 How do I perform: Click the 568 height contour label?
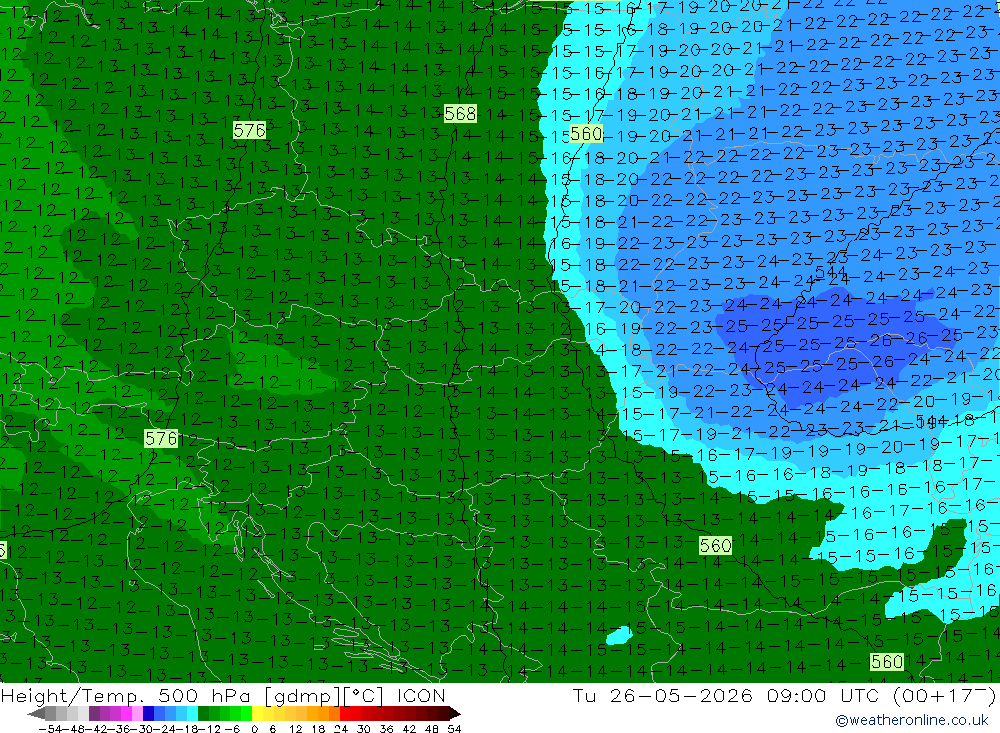pyautogui.click(x=460, y=114)
